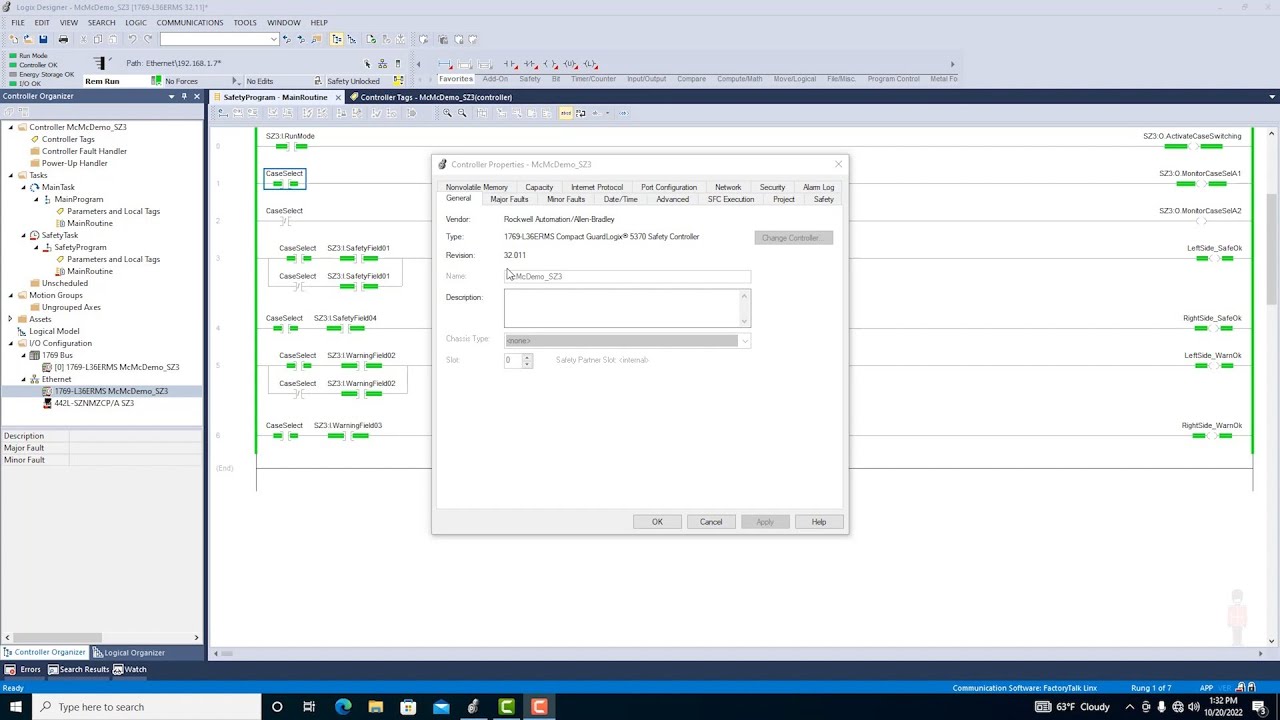Select Power-Up Handler in the tree

(x=74, y=163)
